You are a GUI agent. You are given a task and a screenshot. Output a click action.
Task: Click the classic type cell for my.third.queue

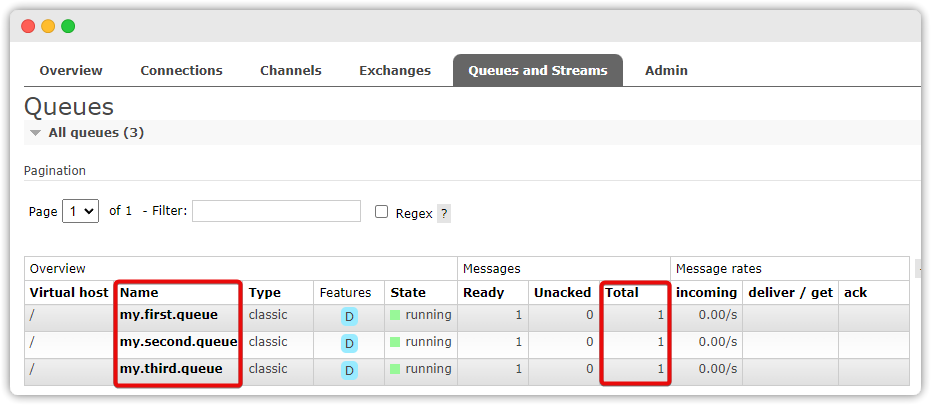[268, 369]
